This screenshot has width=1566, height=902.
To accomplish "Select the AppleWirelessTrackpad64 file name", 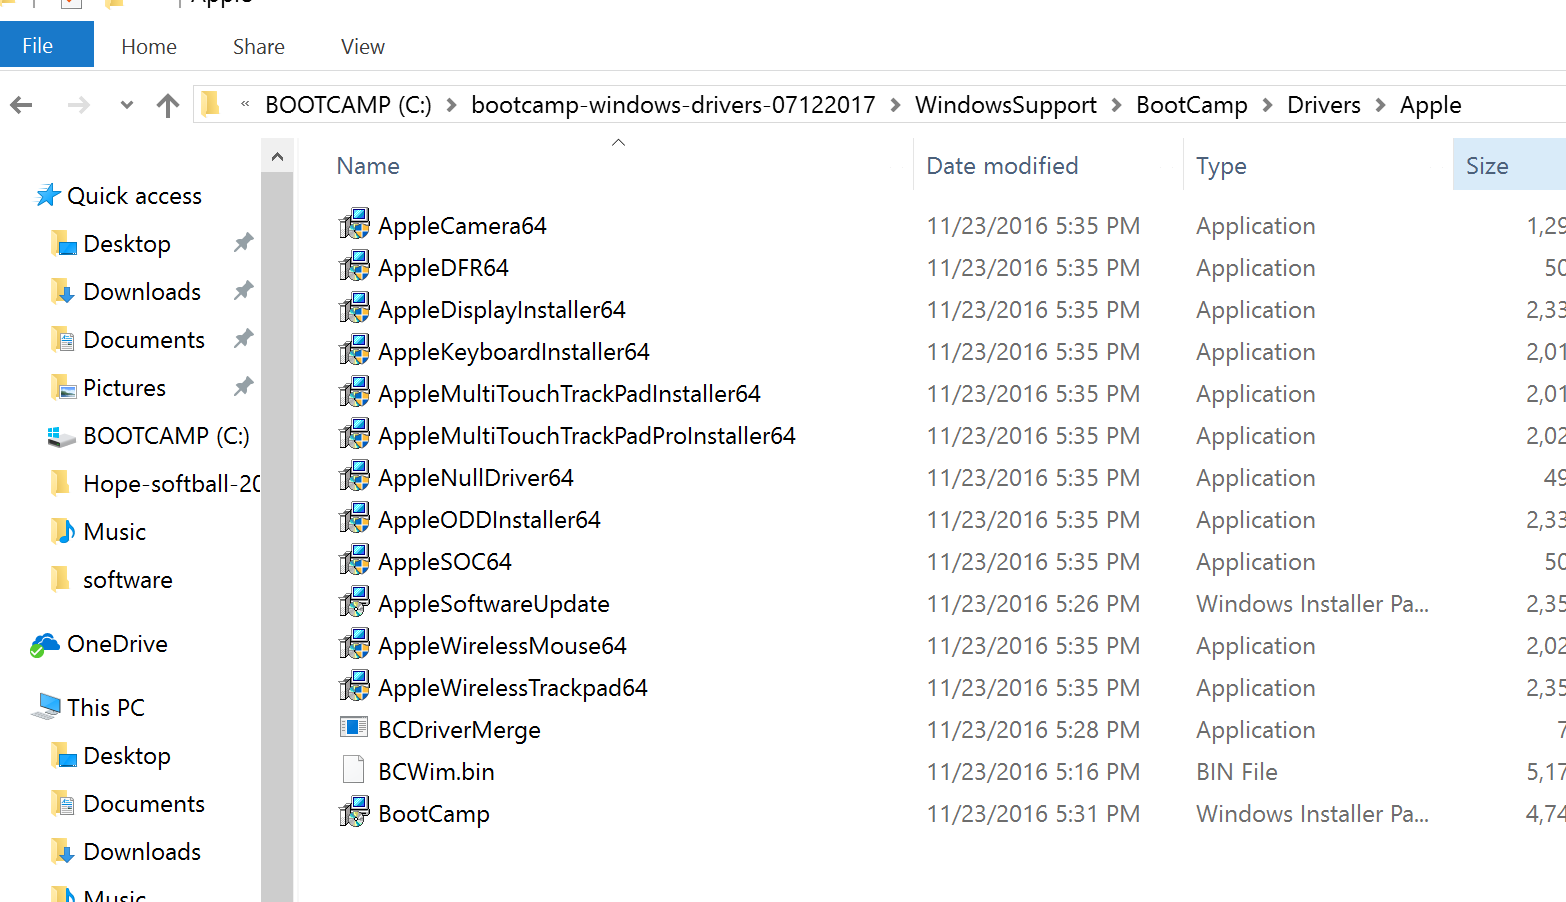I will click(513, 688).
